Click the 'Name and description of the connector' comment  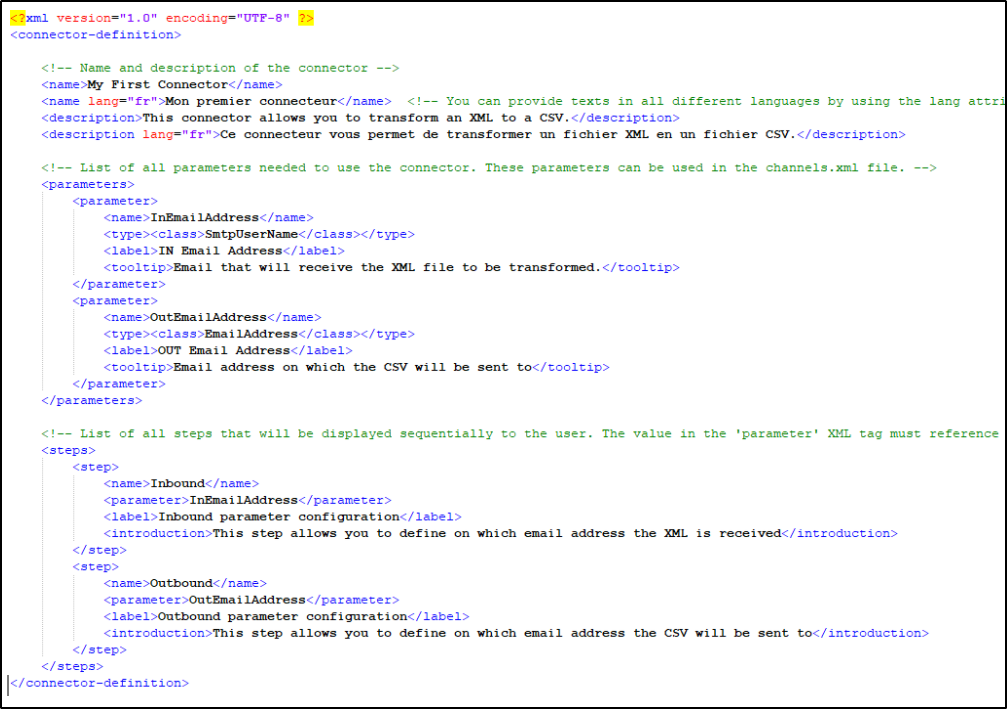pyautogui.click(x=220, y=68)
